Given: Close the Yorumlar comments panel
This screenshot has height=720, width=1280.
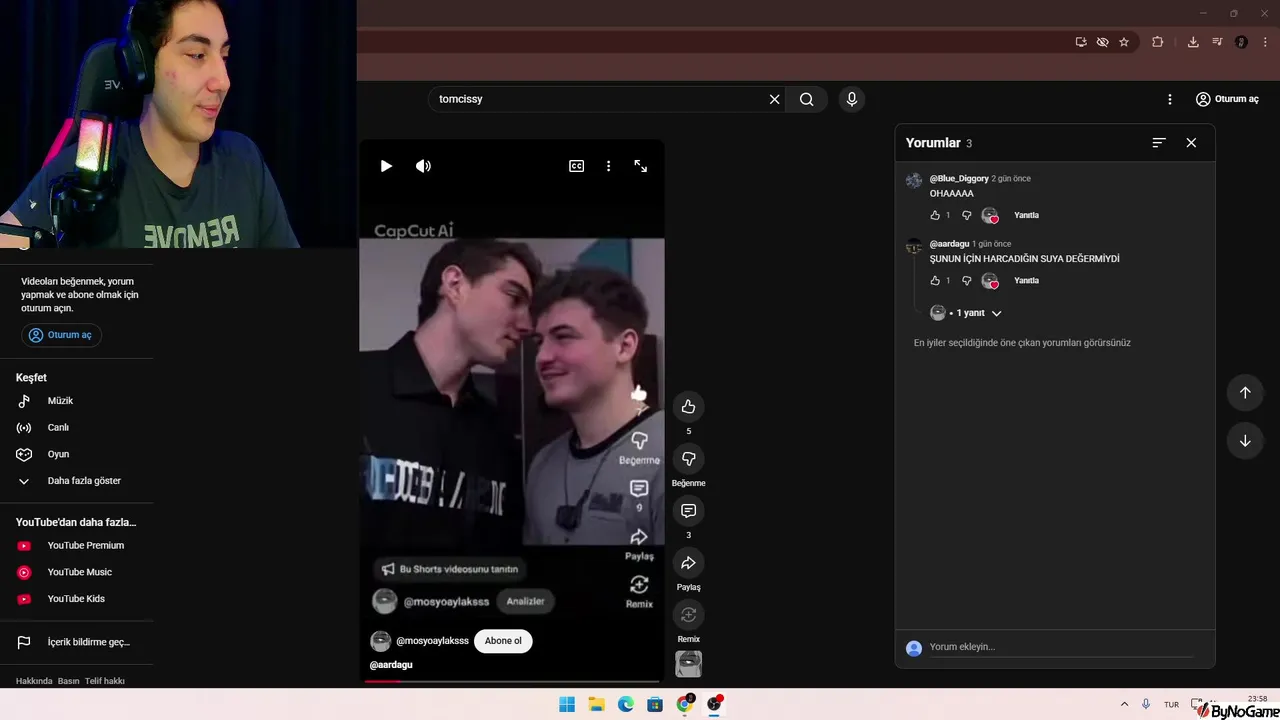Looking at the screenshot, I should [1191, 143].
